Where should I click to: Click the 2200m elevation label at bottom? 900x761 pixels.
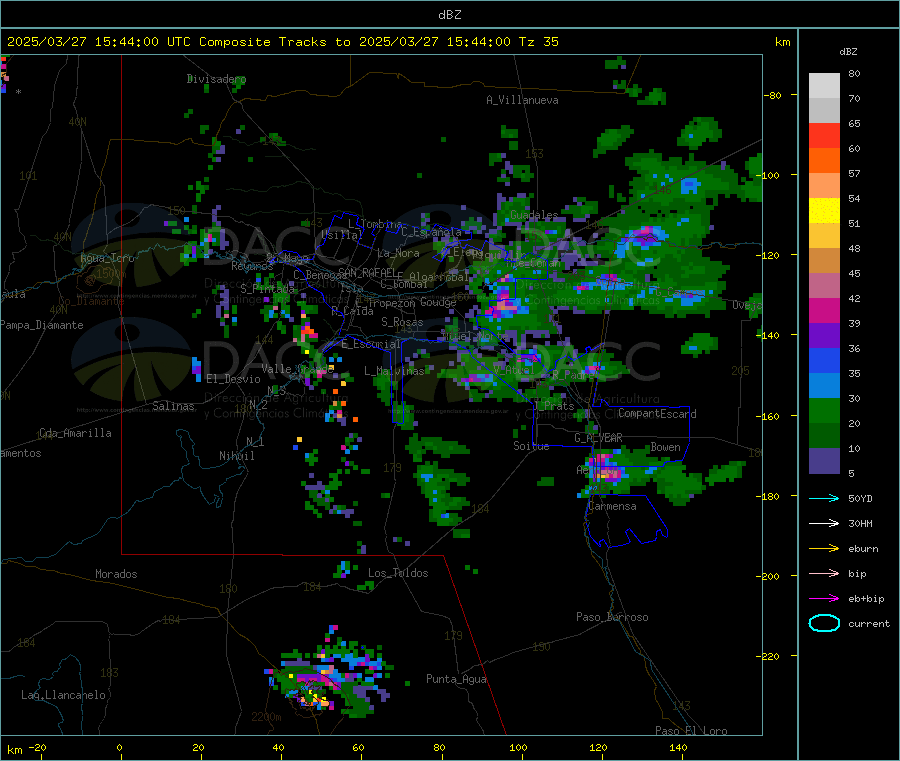(266, 717)
